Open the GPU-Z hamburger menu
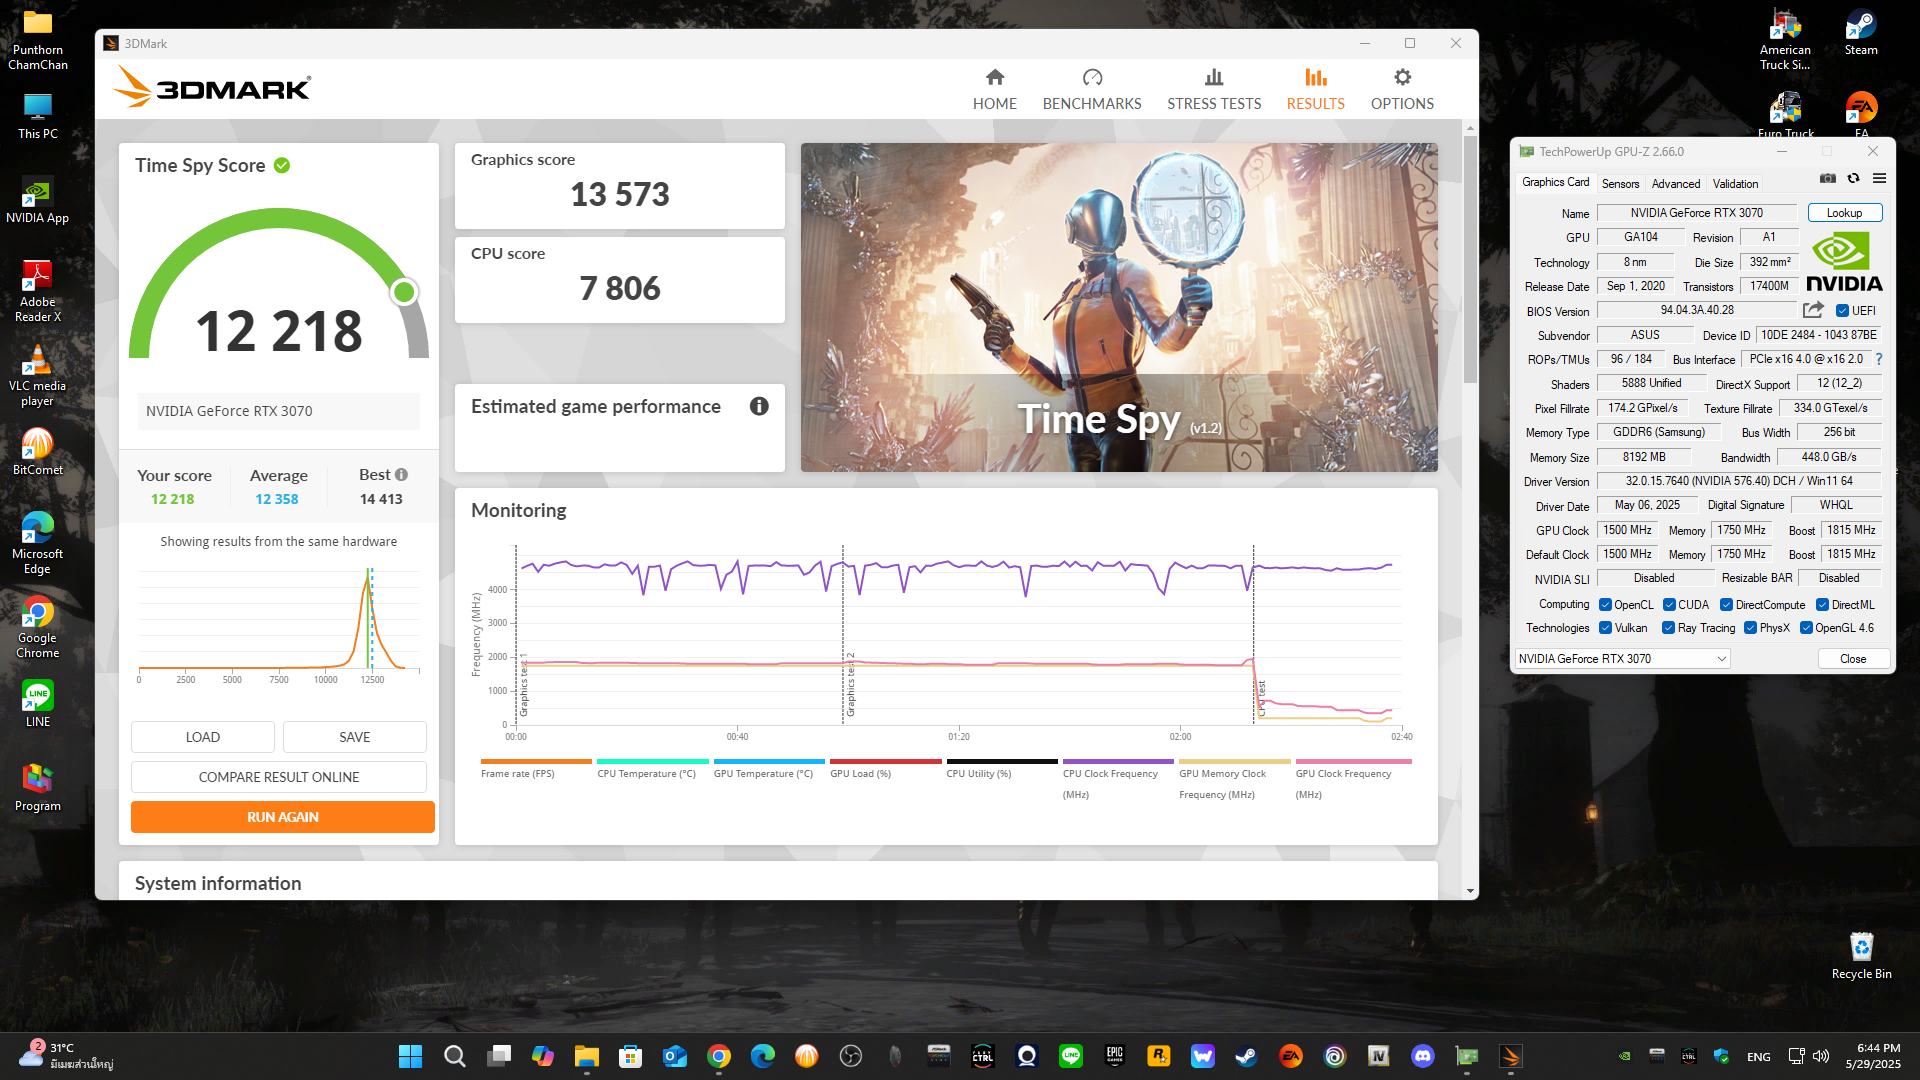The image size is (1920, 1080). click(x=1879, y=178)
